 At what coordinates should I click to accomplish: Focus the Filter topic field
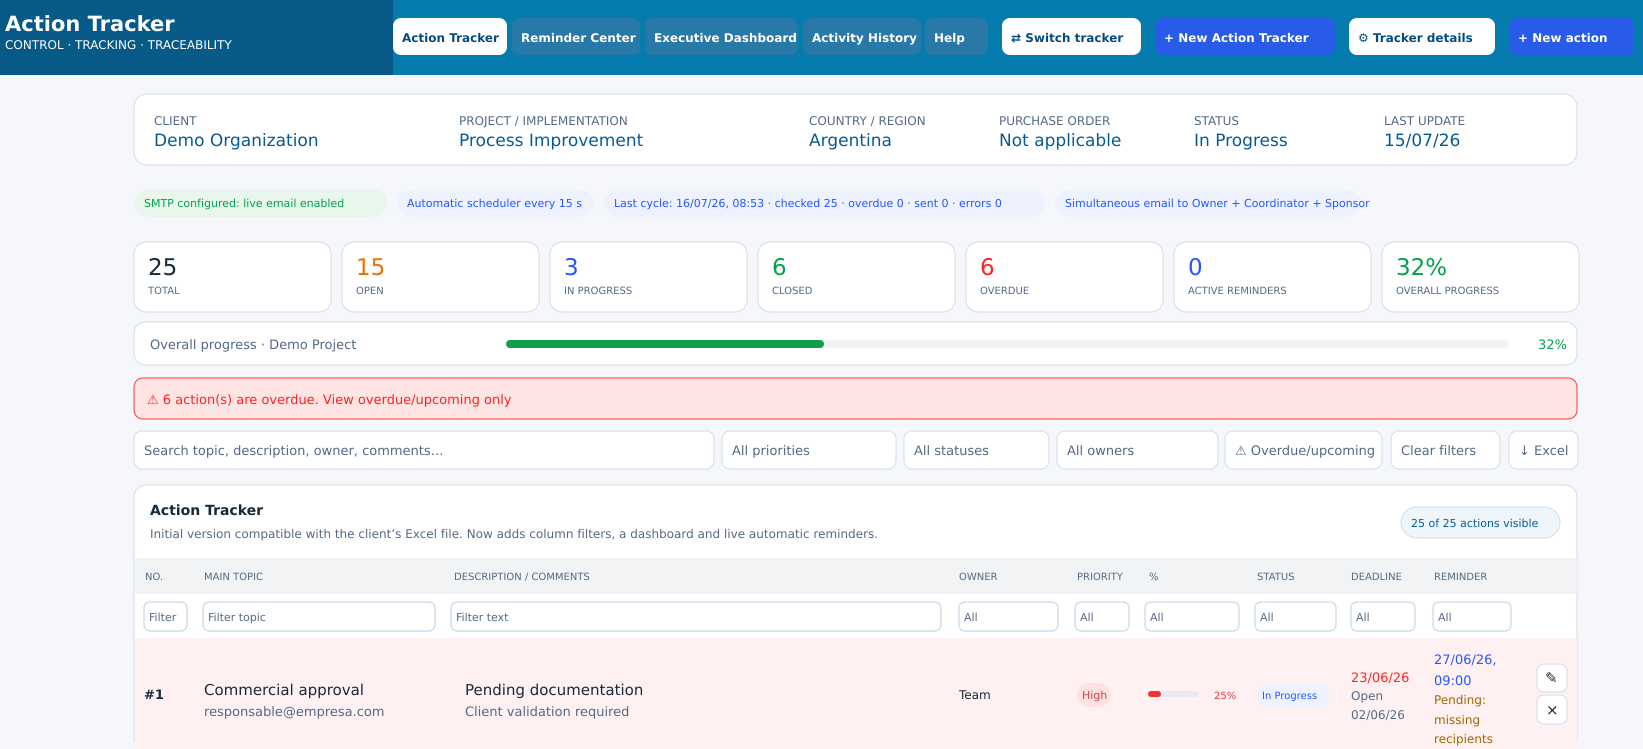[319, 617]
